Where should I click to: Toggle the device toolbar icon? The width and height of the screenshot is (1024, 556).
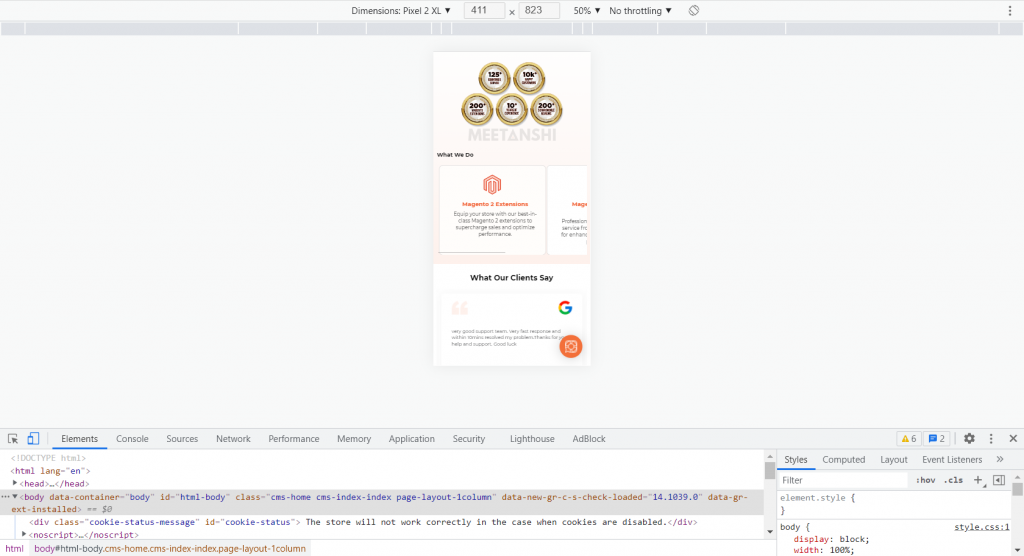tap(32, 439)
